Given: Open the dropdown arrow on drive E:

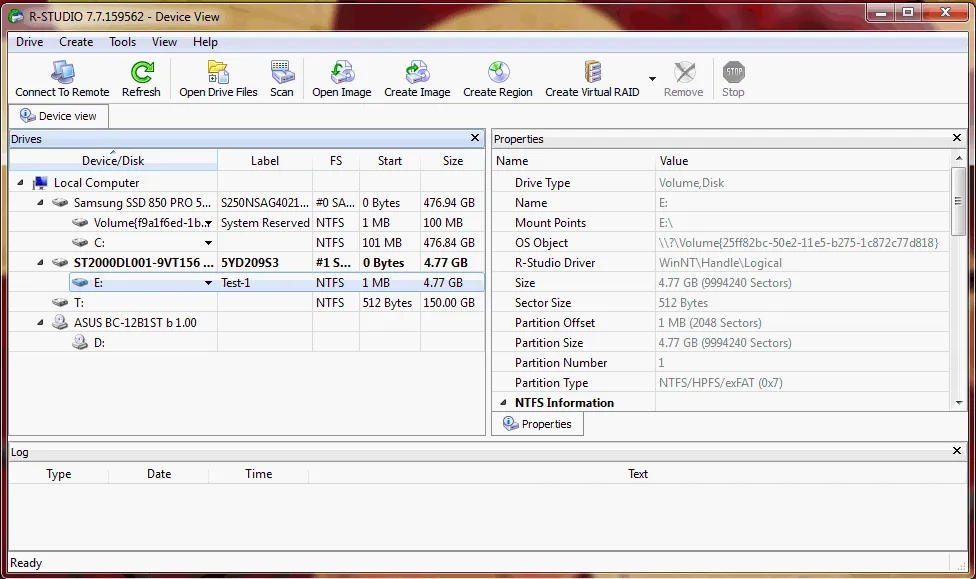Looking at the screenshot, I should (208, 283).
